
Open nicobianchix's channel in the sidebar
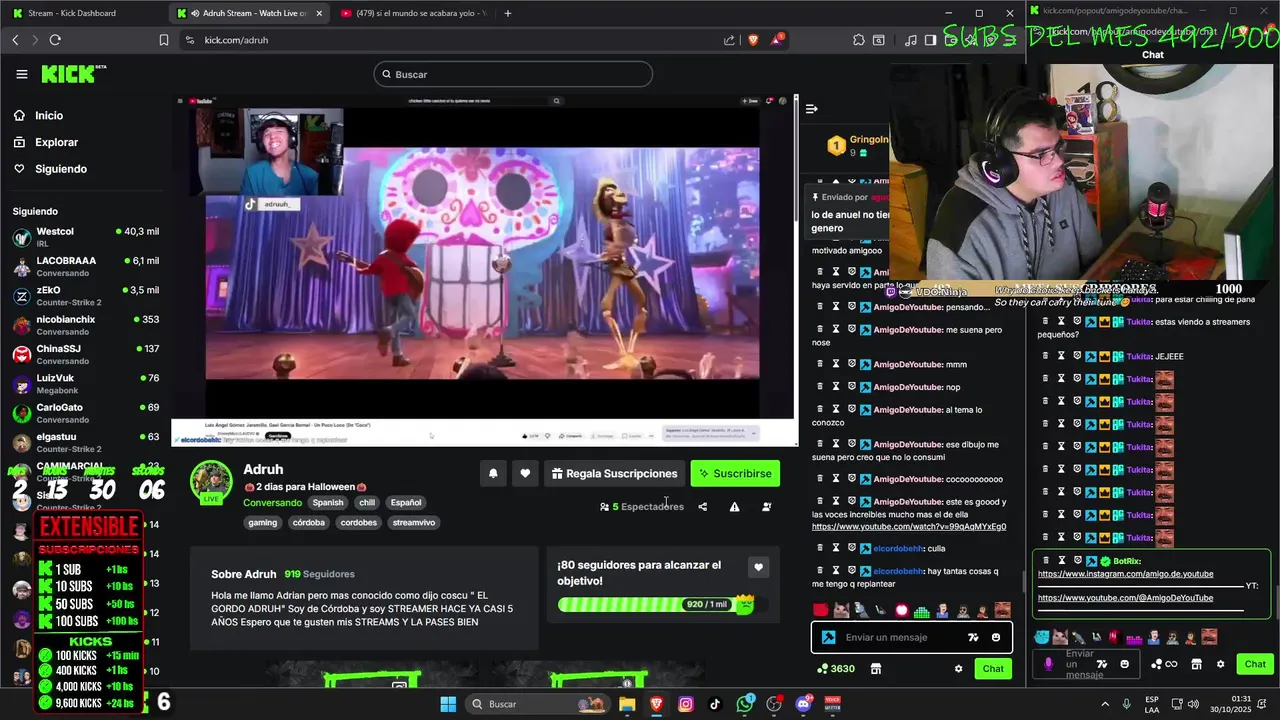(x=85, y=325)
